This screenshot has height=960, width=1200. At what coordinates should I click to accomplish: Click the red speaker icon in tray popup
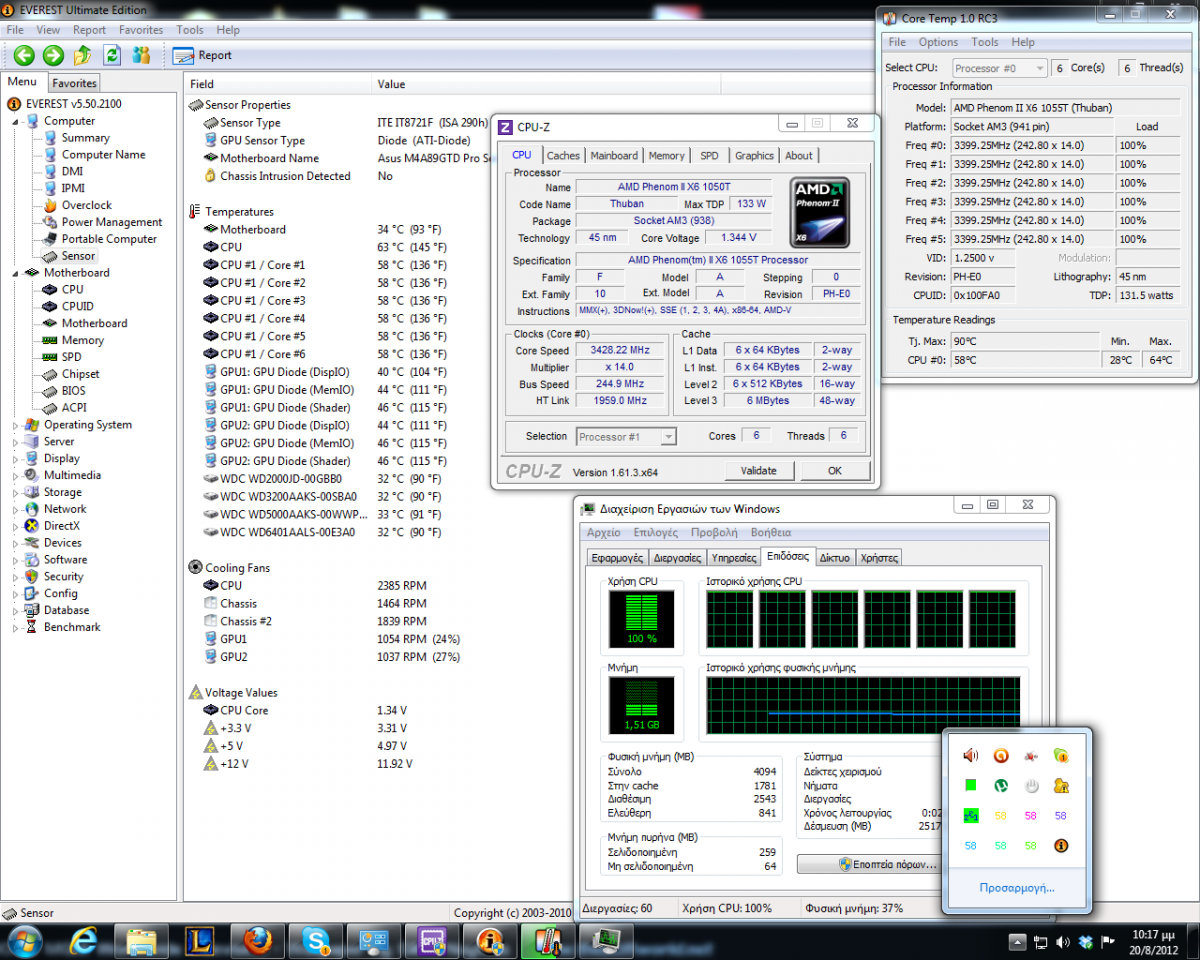969,755
